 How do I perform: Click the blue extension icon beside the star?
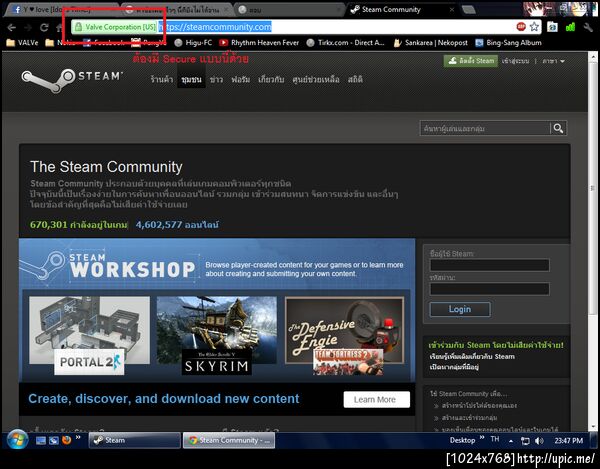tap(552, 27)
